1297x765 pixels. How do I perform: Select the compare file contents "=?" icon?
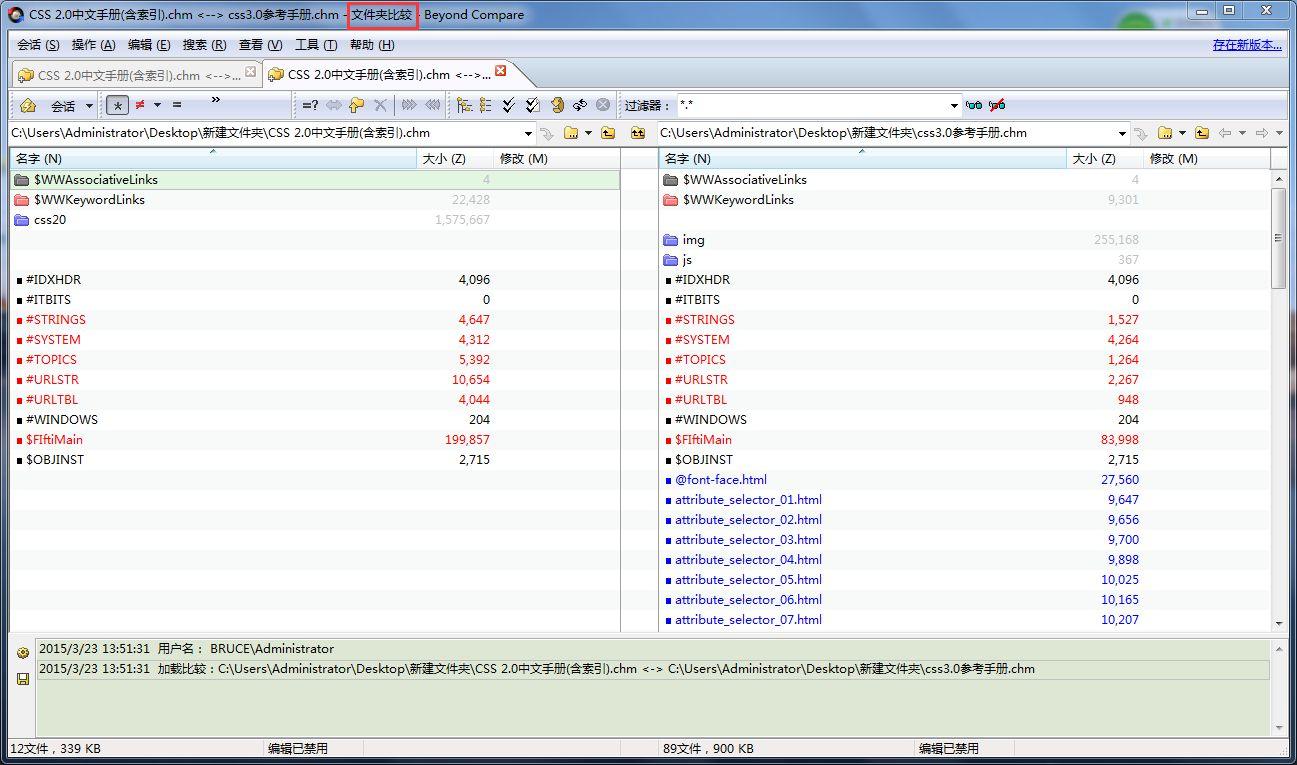(309, 105)
